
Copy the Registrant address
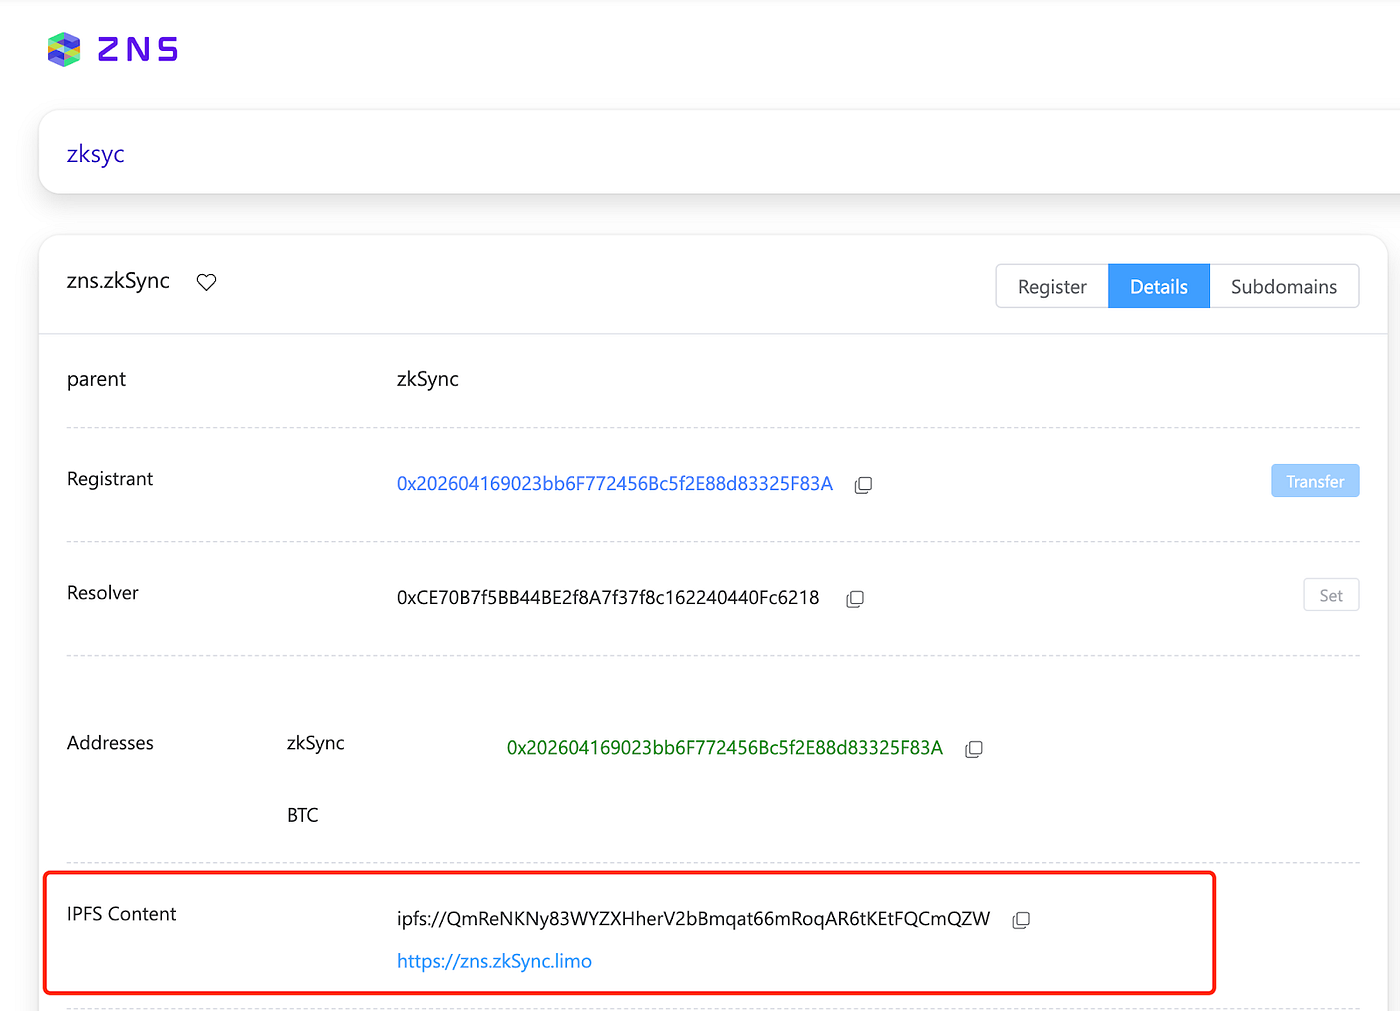863,485
